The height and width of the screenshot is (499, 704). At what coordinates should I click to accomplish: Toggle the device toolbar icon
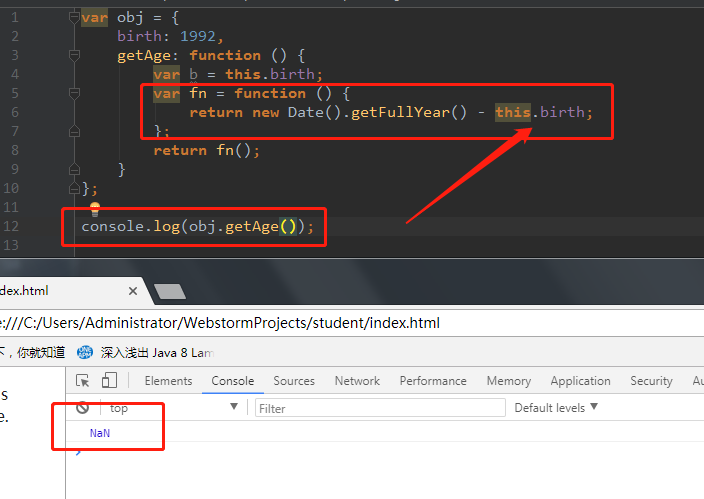[x=109, y=381]
